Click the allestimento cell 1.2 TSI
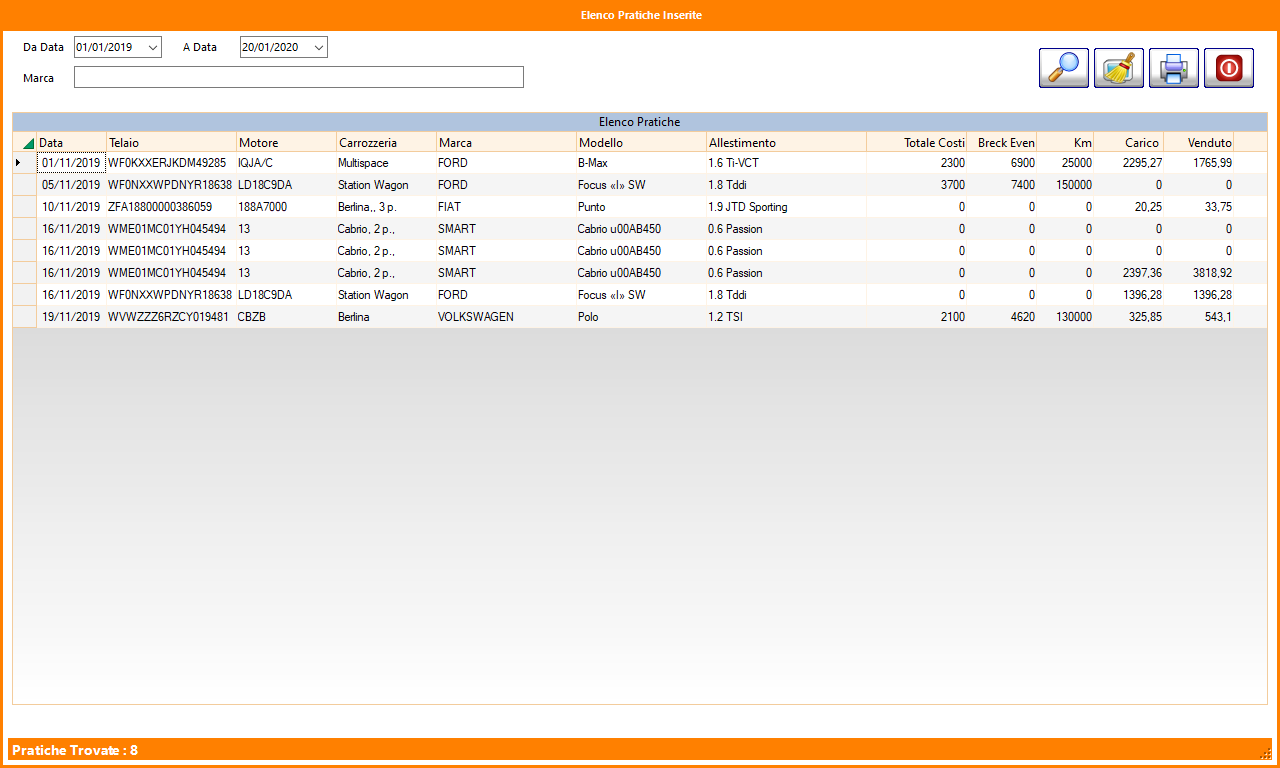This screenshot has height=768, width=1280. coord(786,316)
